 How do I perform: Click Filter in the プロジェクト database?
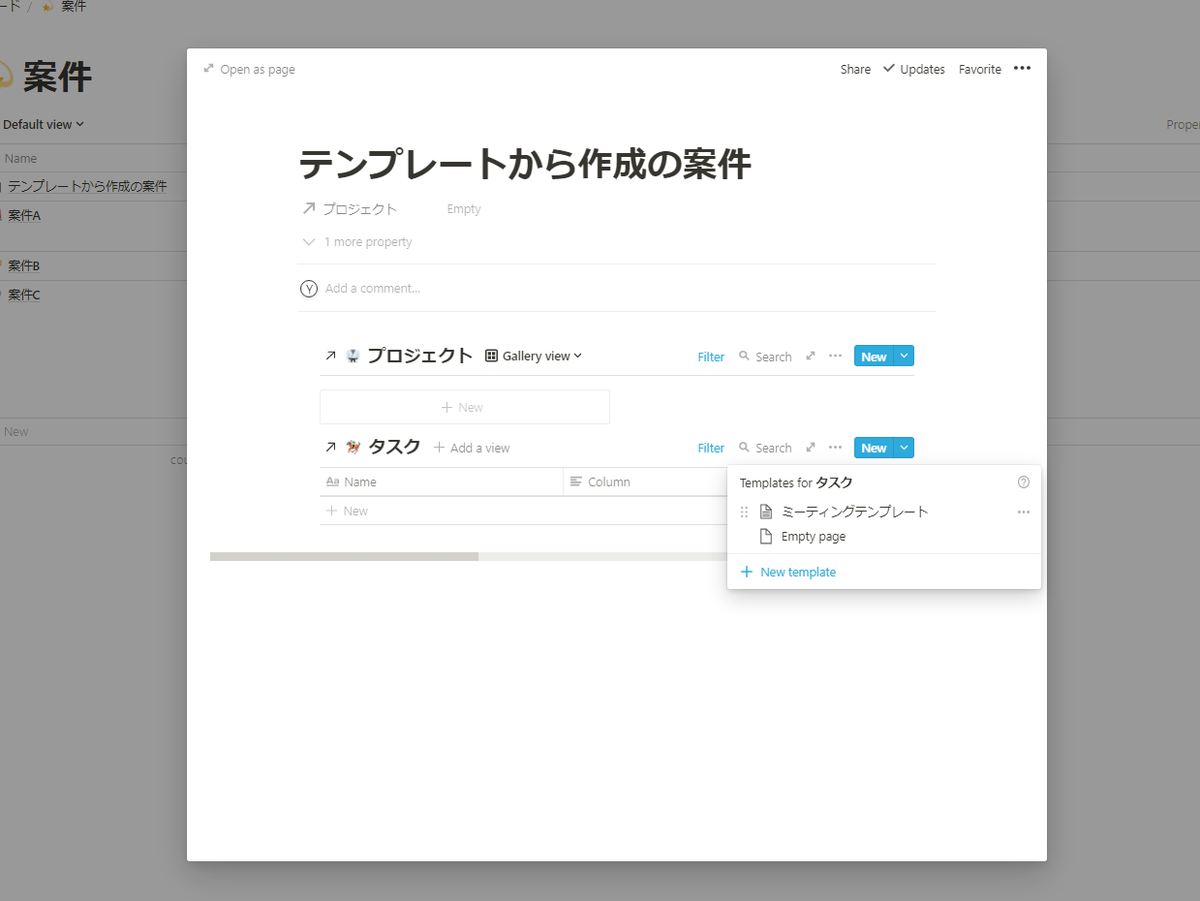711,357
